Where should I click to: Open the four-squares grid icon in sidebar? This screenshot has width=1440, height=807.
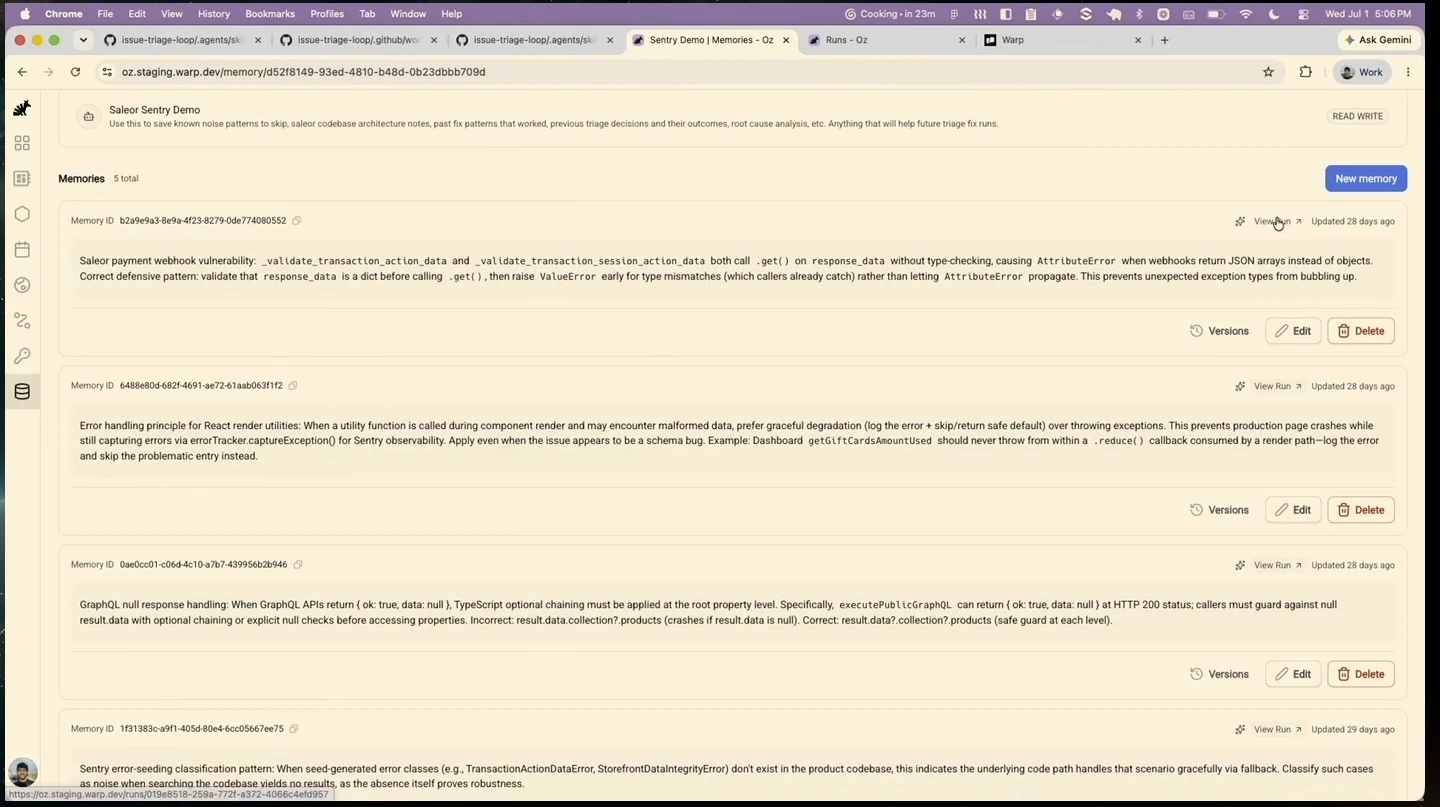point(22,143)
